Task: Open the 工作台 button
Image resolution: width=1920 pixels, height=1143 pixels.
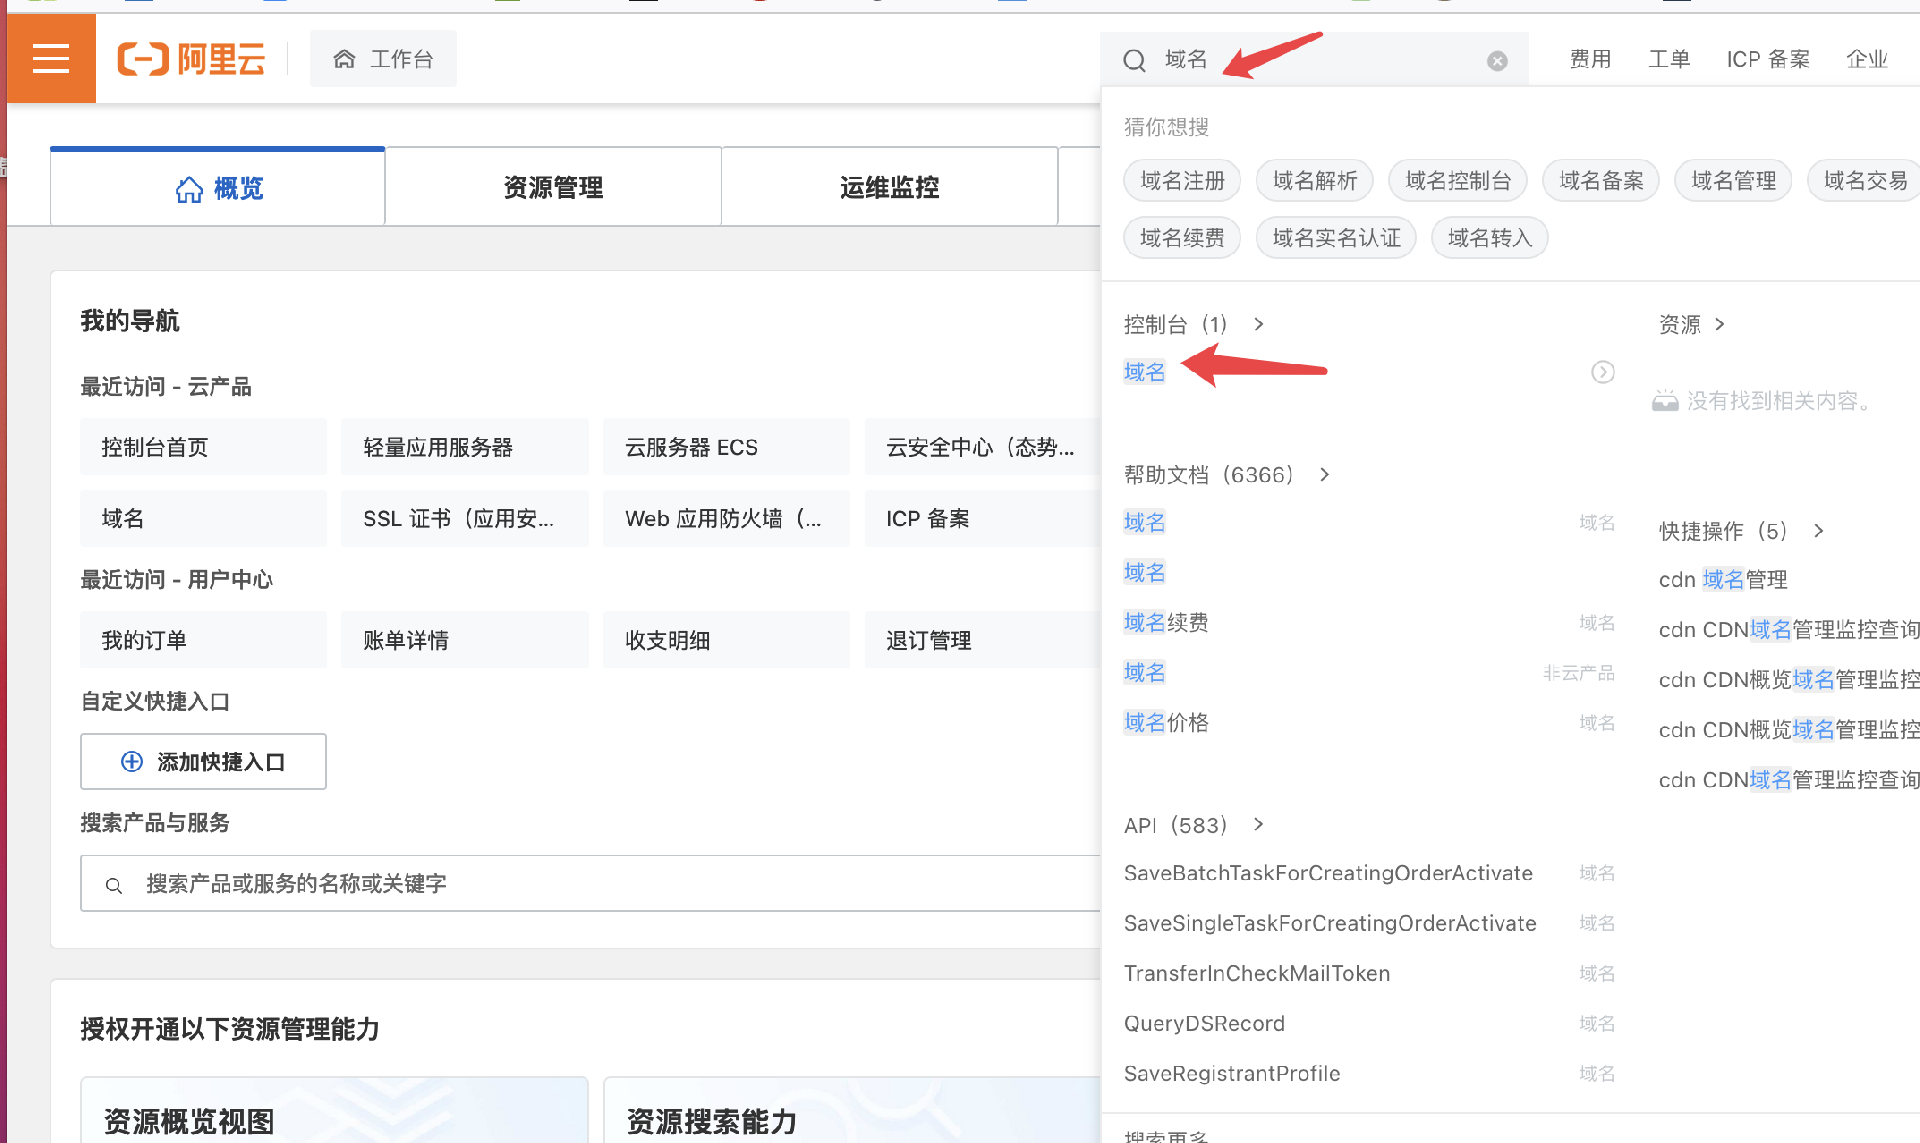Action: pyautogui.click(x=383, y=59)
